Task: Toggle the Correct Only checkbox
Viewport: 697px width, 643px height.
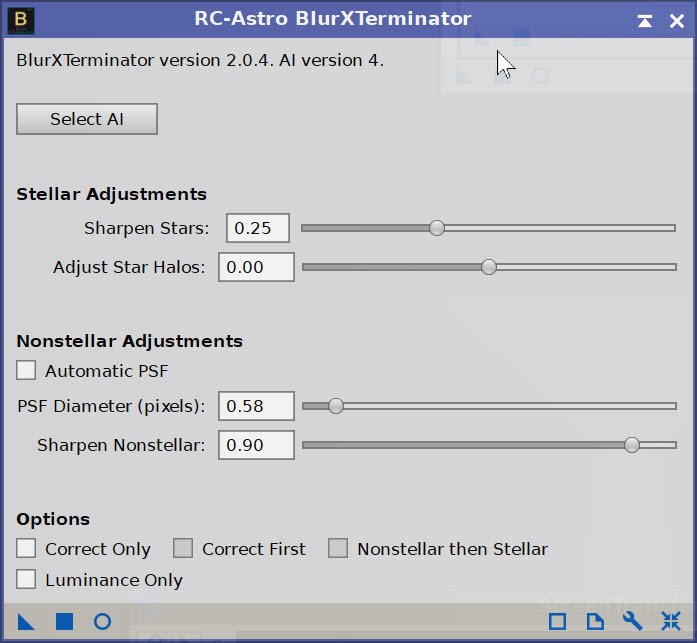Action: 26,548
